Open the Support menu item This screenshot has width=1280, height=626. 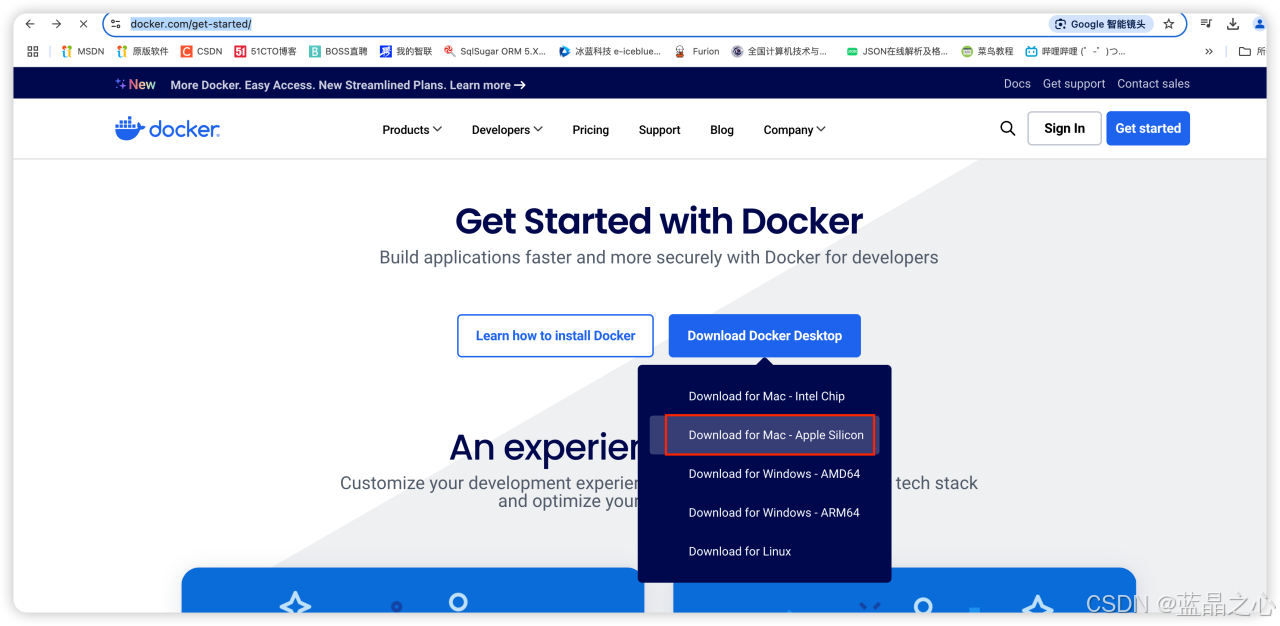click(x=659, y=130)
